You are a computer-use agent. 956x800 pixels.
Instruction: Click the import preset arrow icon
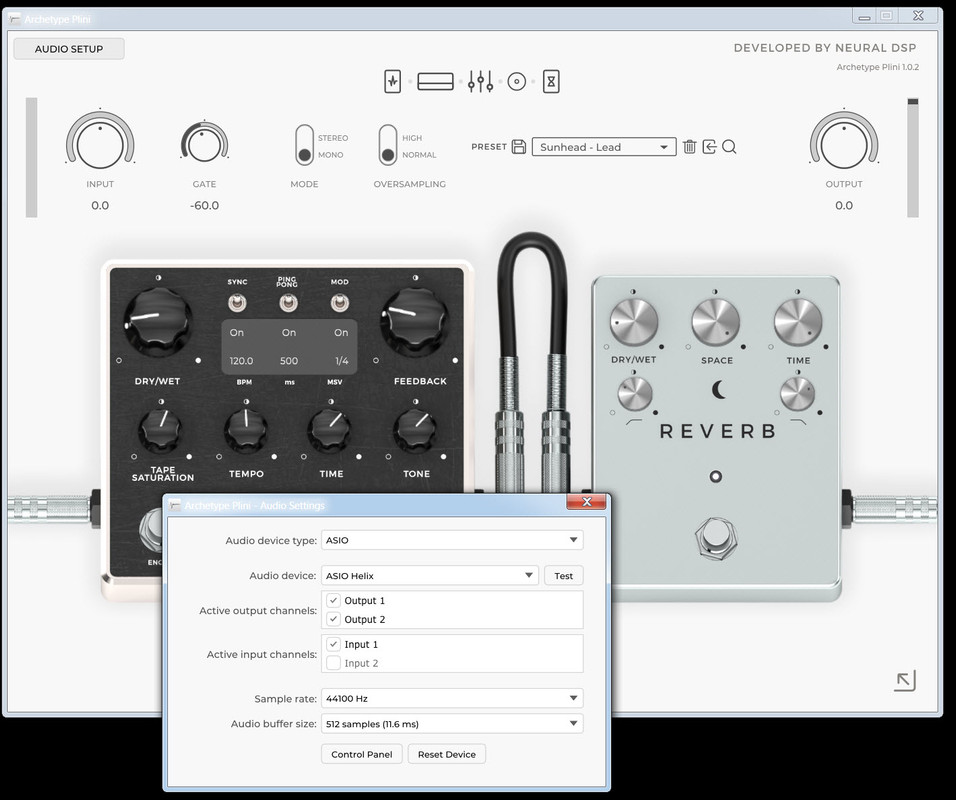[709, 147]
